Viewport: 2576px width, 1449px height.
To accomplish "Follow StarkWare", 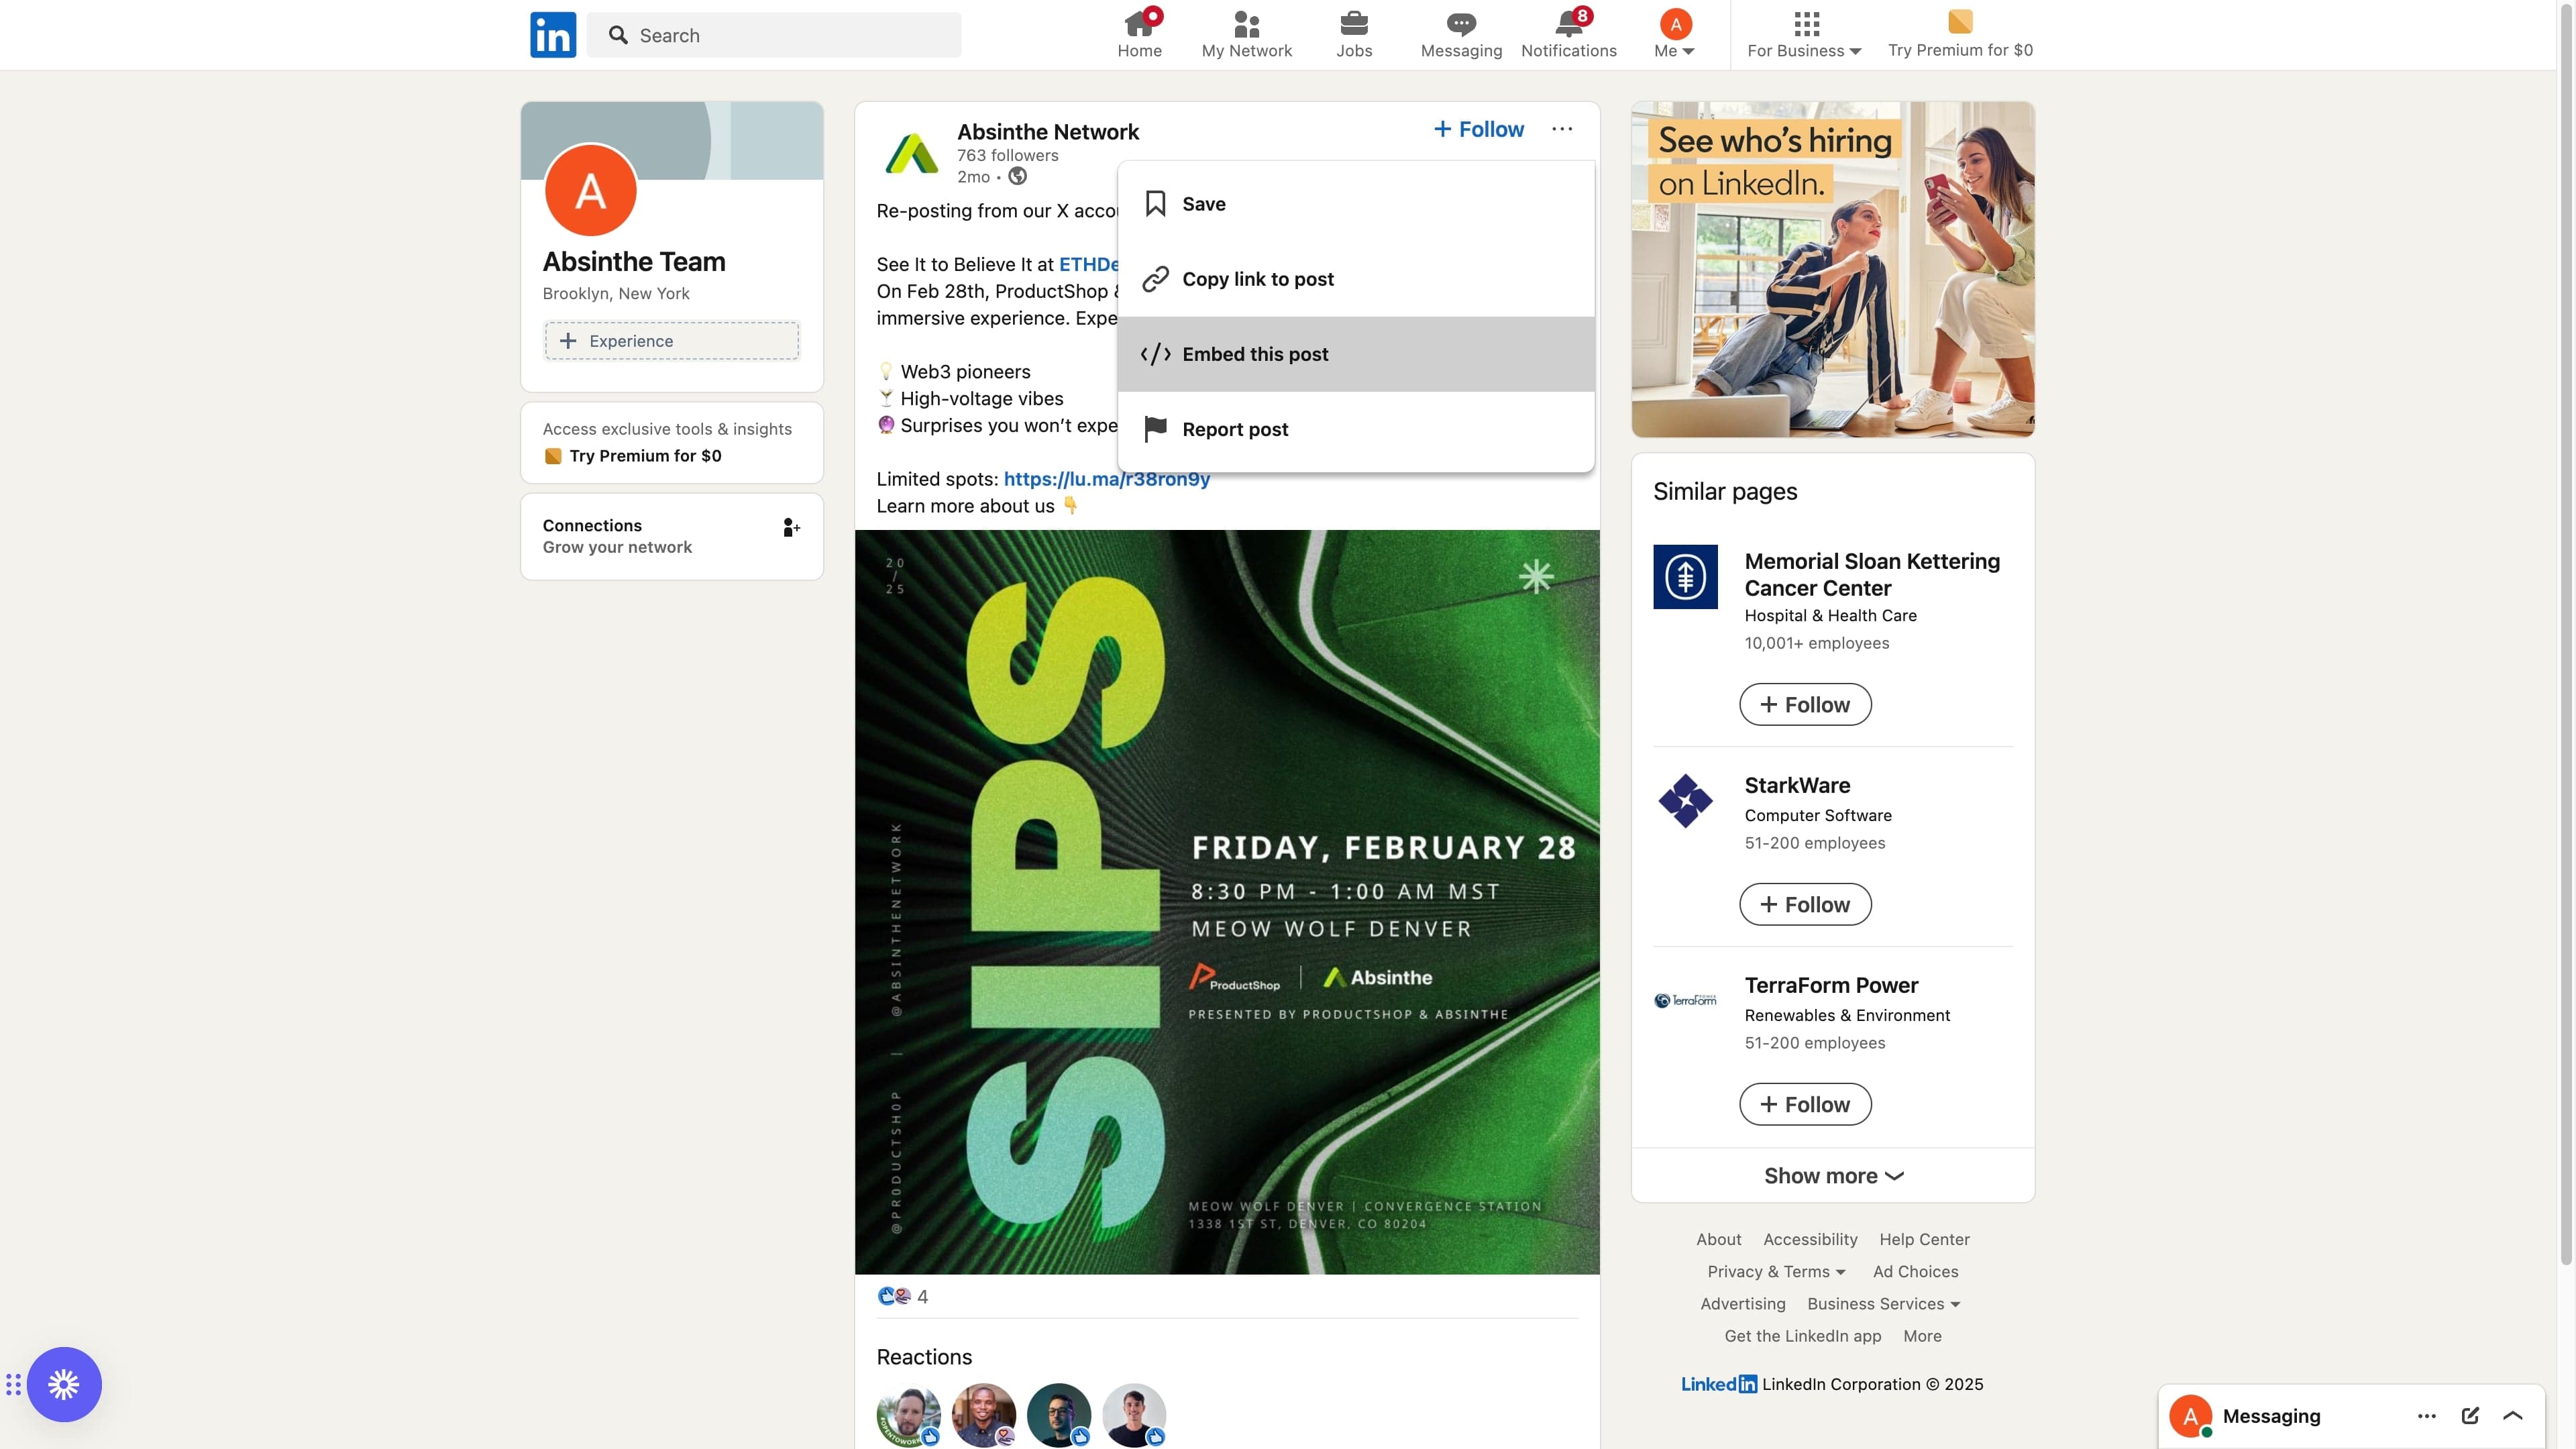I will pos(1805,905).
